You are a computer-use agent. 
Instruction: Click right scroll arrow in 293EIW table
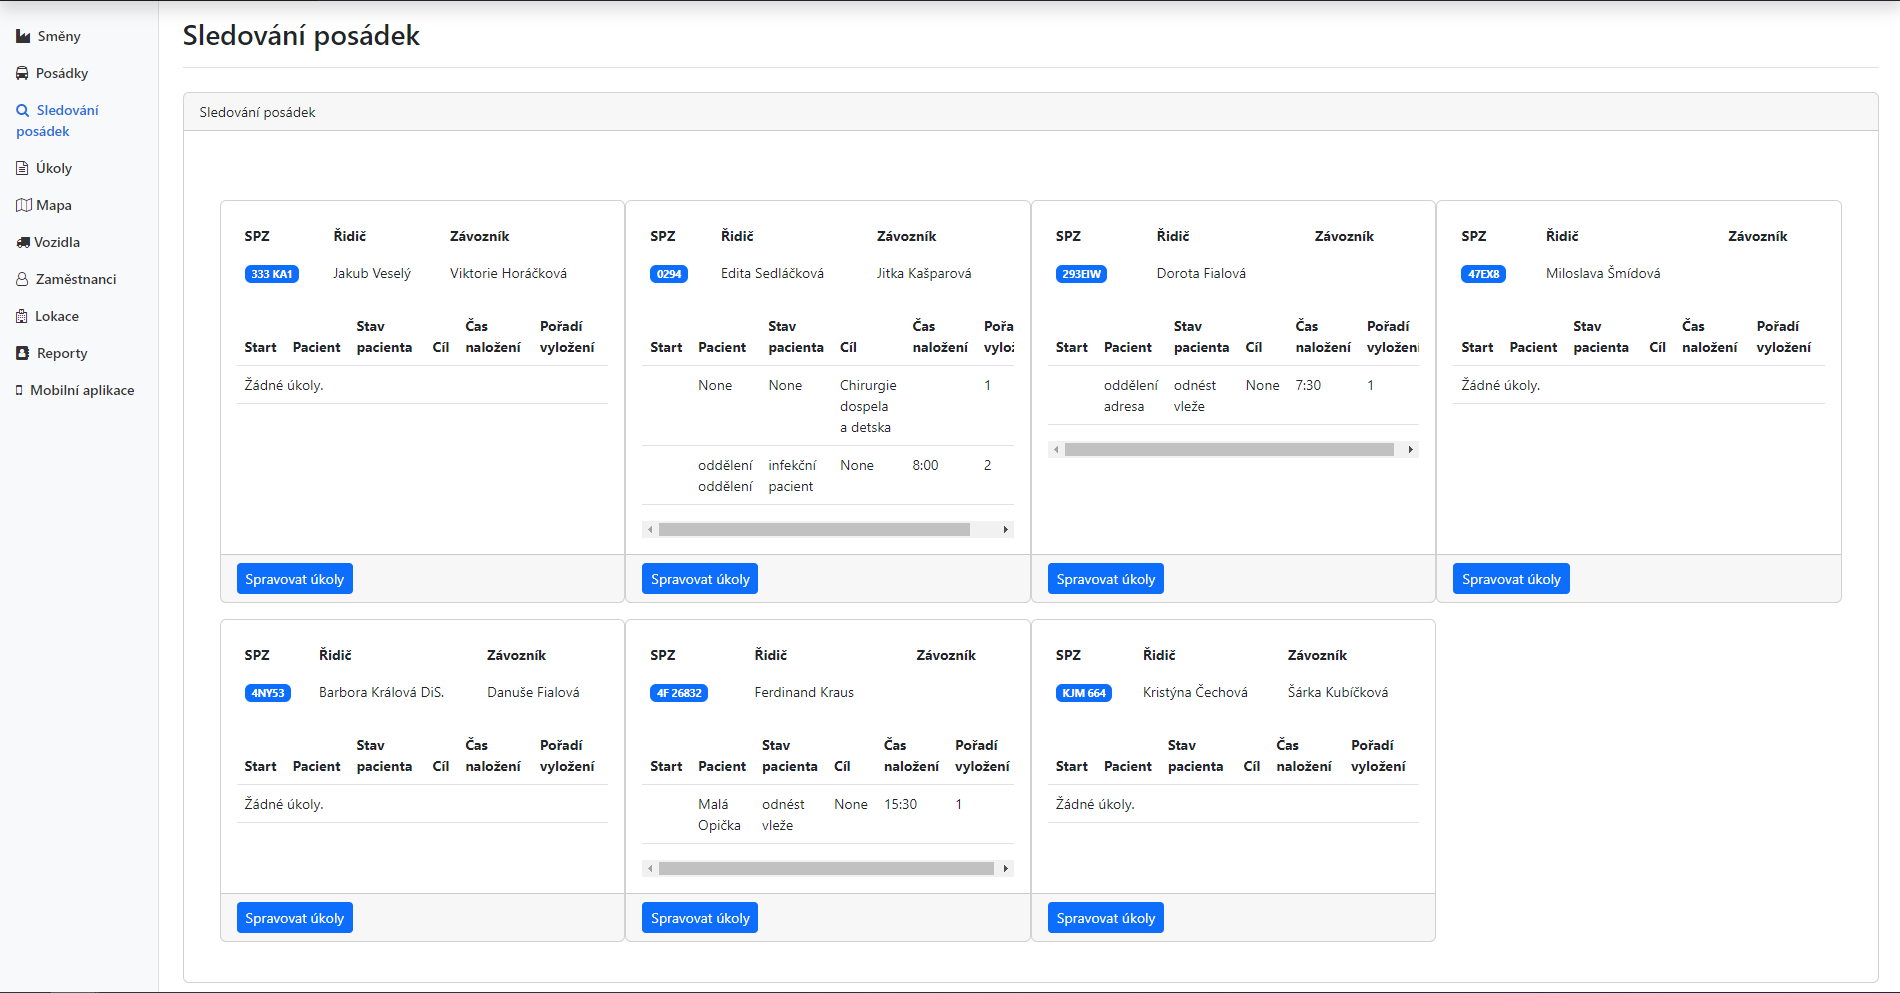click(1410, 450)
